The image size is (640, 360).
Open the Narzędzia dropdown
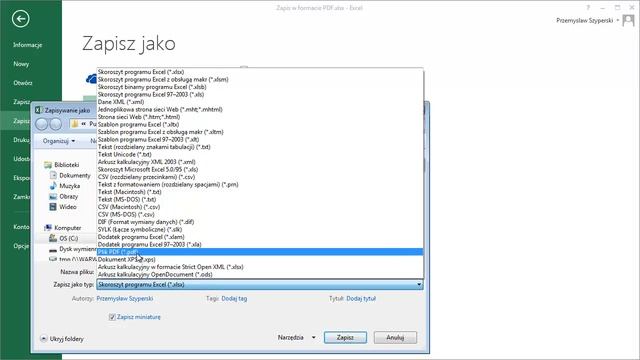(x=296, y=338)
